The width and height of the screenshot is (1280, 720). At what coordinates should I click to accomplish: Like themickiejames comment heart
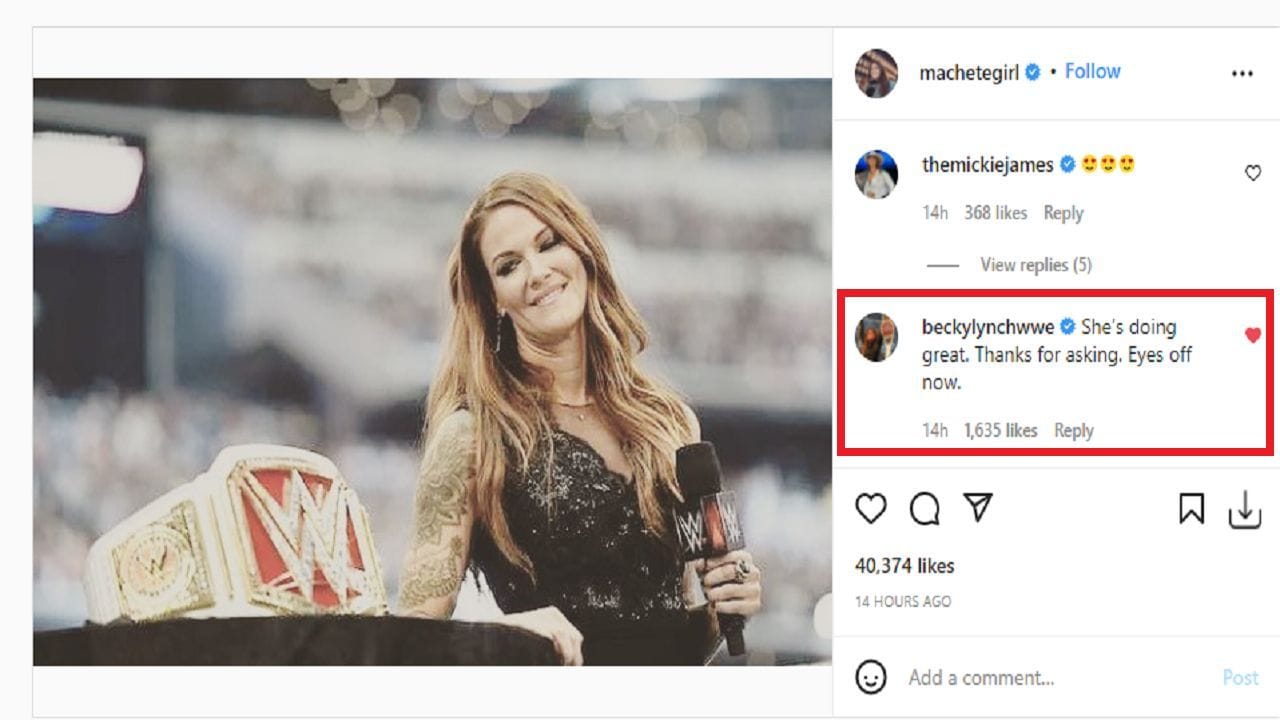(x=1252, y=173)
